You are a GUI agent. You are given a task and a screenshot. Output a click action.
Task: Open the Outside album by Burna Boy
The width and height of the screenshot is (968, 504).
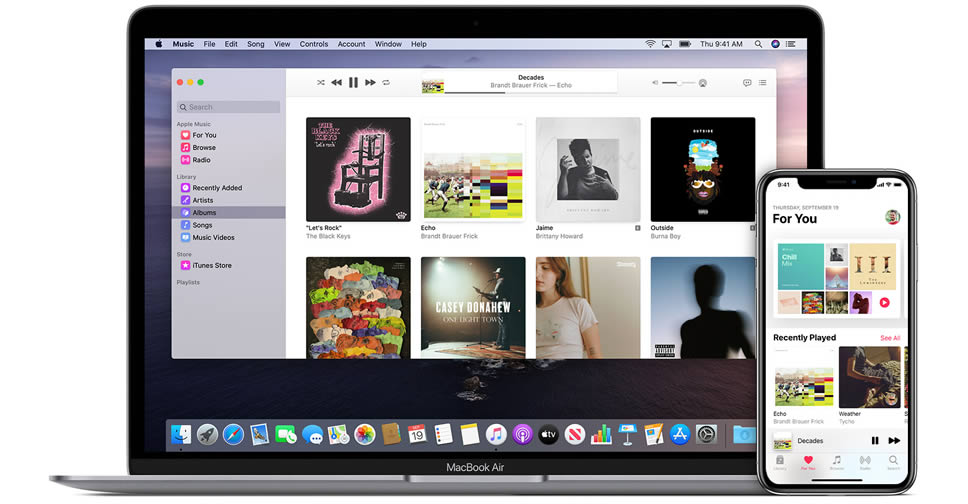pos(702,169)
